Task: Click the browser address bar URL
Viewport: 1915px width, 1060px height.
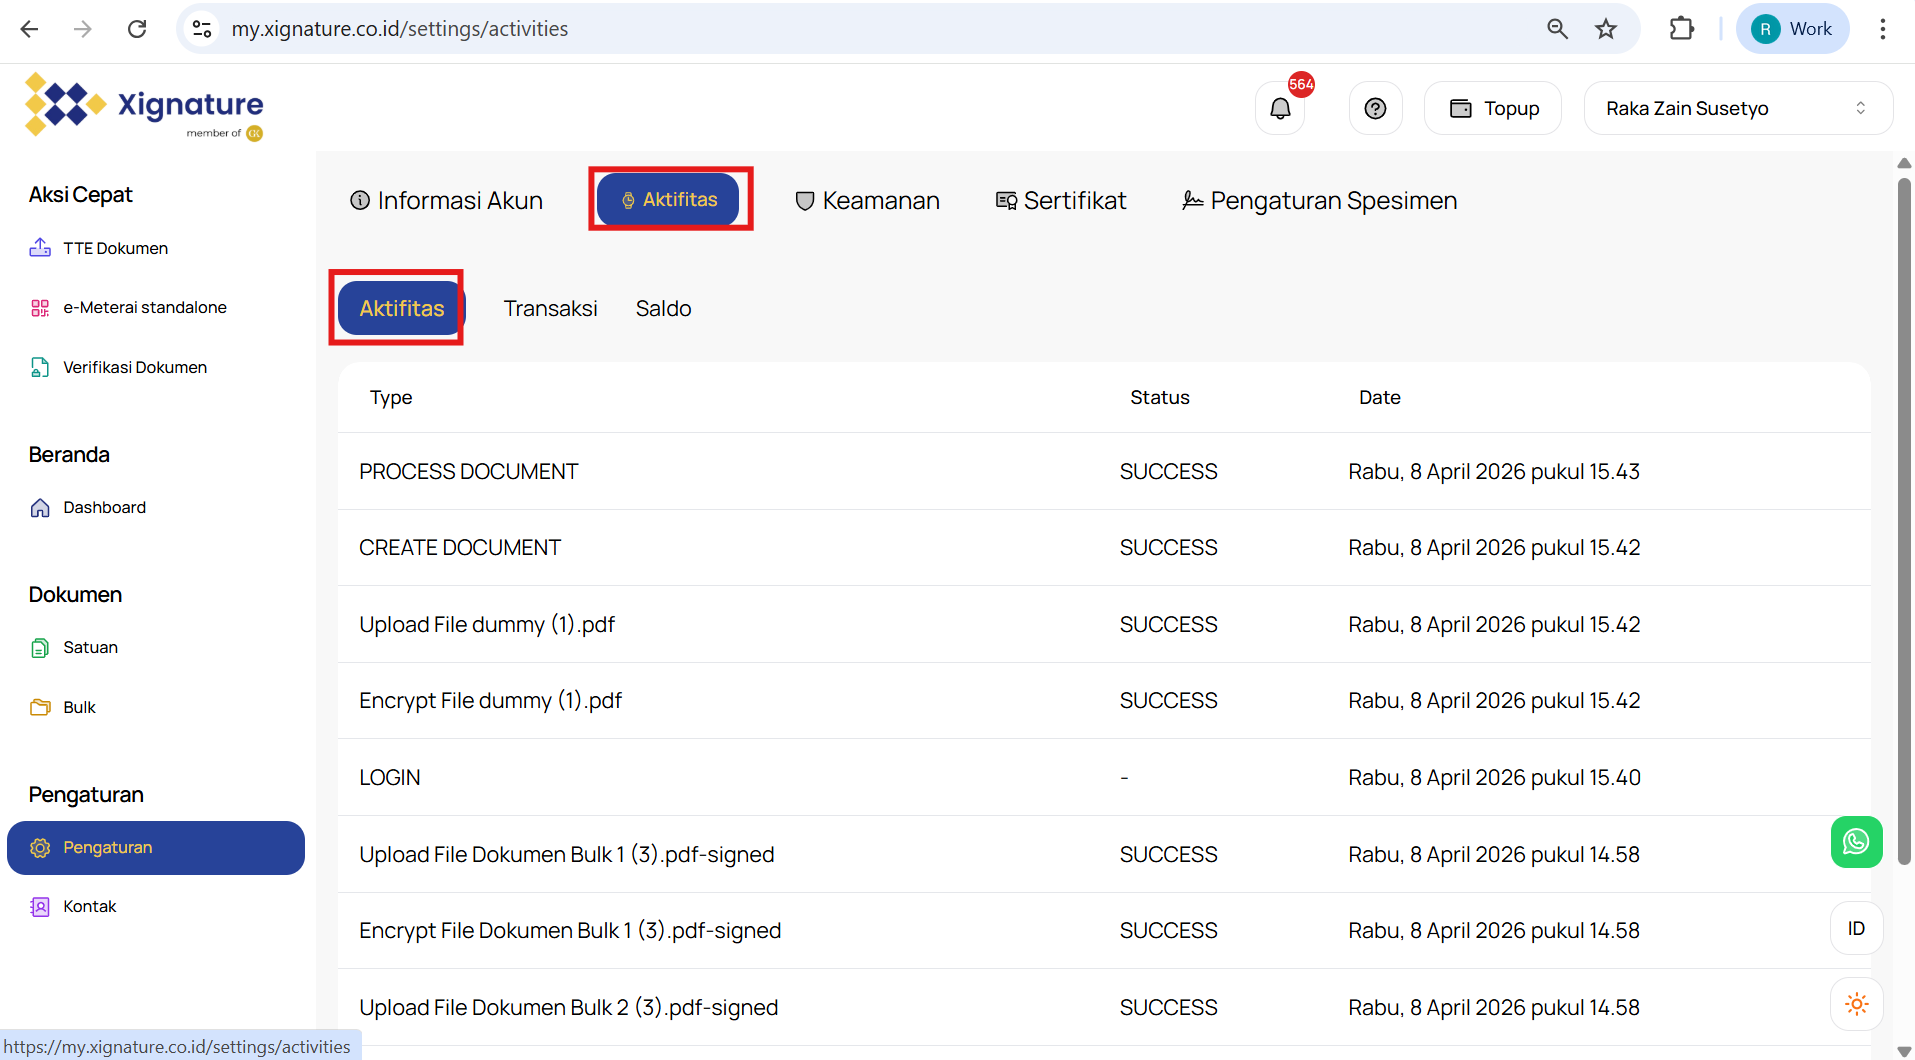Action: (400, 29)
